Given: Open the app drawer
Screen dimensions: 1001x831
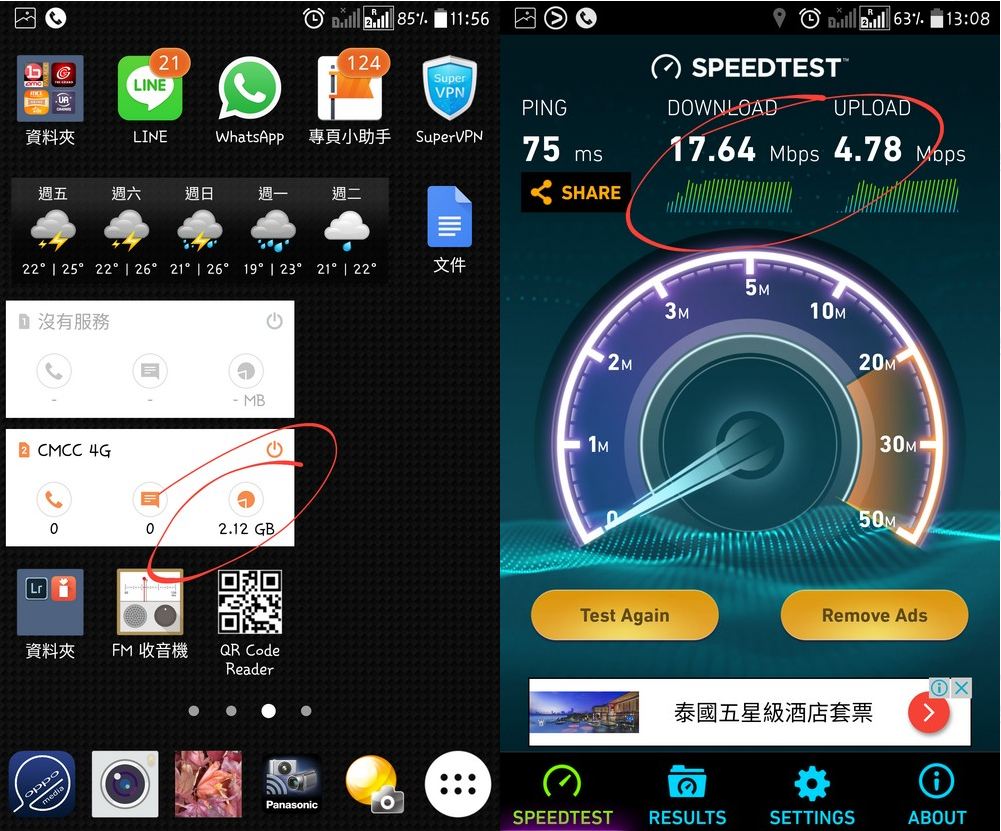Looking at the screenshot, I should pyautogui.click(x=458, y=784).
